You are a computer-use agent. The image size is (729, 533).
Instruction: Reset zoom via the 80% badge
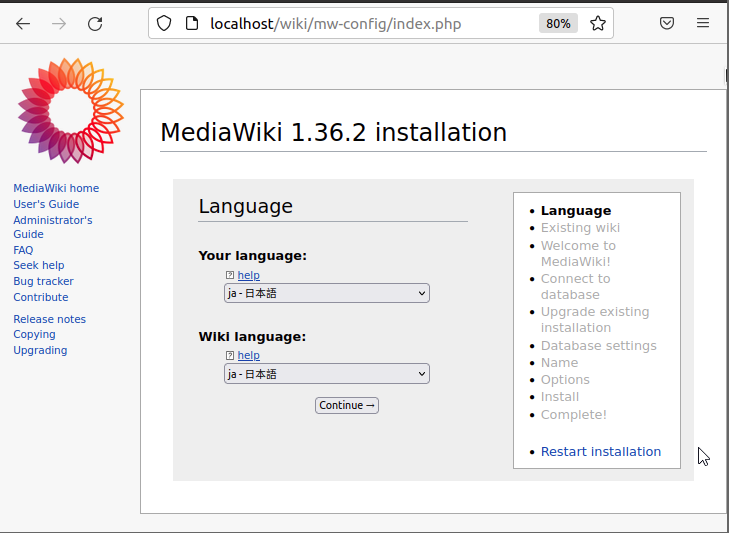tap(558, 23)
